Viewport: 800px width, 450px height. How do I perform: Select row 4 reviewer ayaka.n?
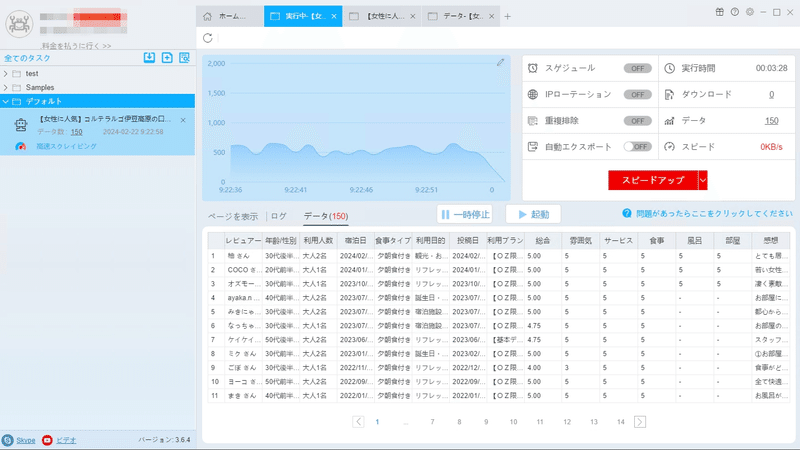pos(243,298)
